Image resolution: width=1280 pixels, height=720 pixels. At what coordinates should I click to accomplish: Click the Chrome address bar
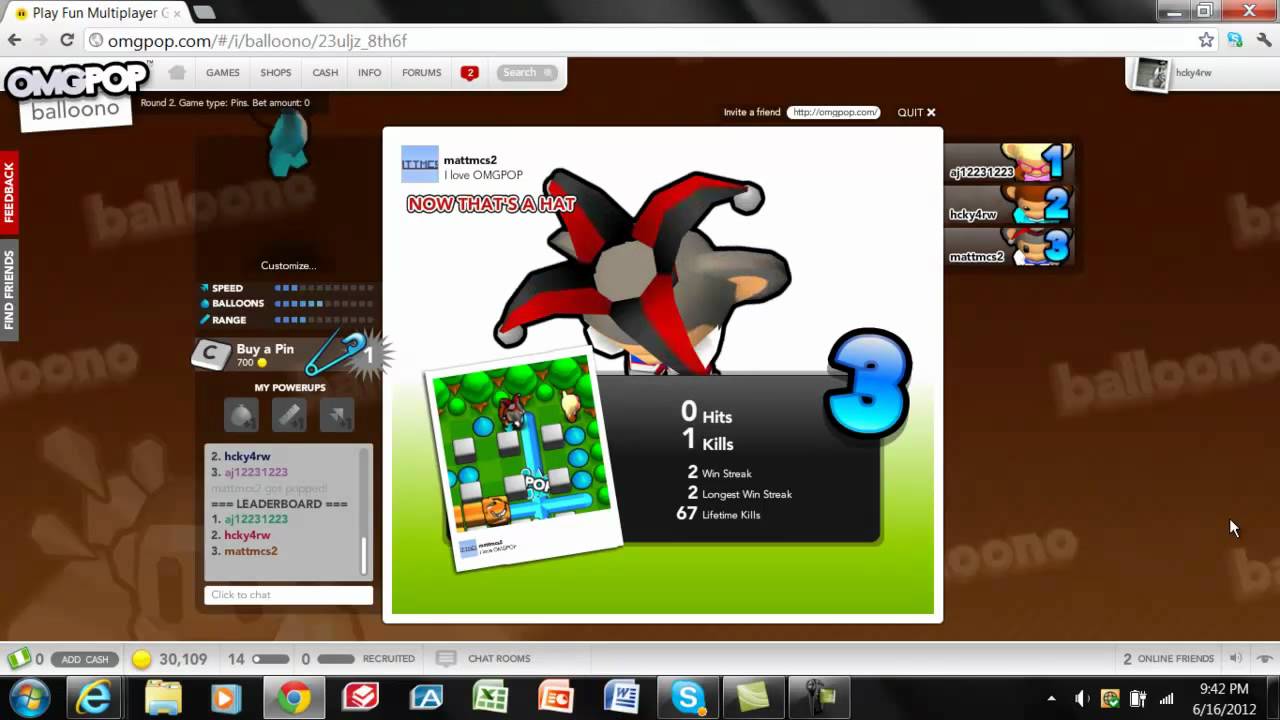640,41
